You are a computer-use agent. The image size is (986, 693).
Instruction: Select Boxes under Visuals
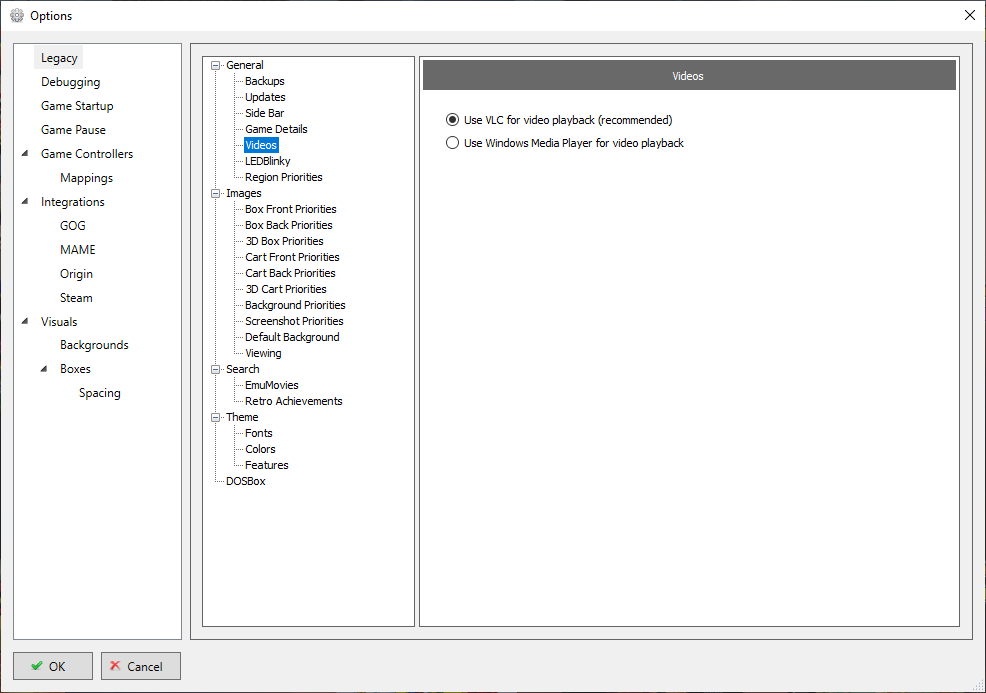click(75, 369)
